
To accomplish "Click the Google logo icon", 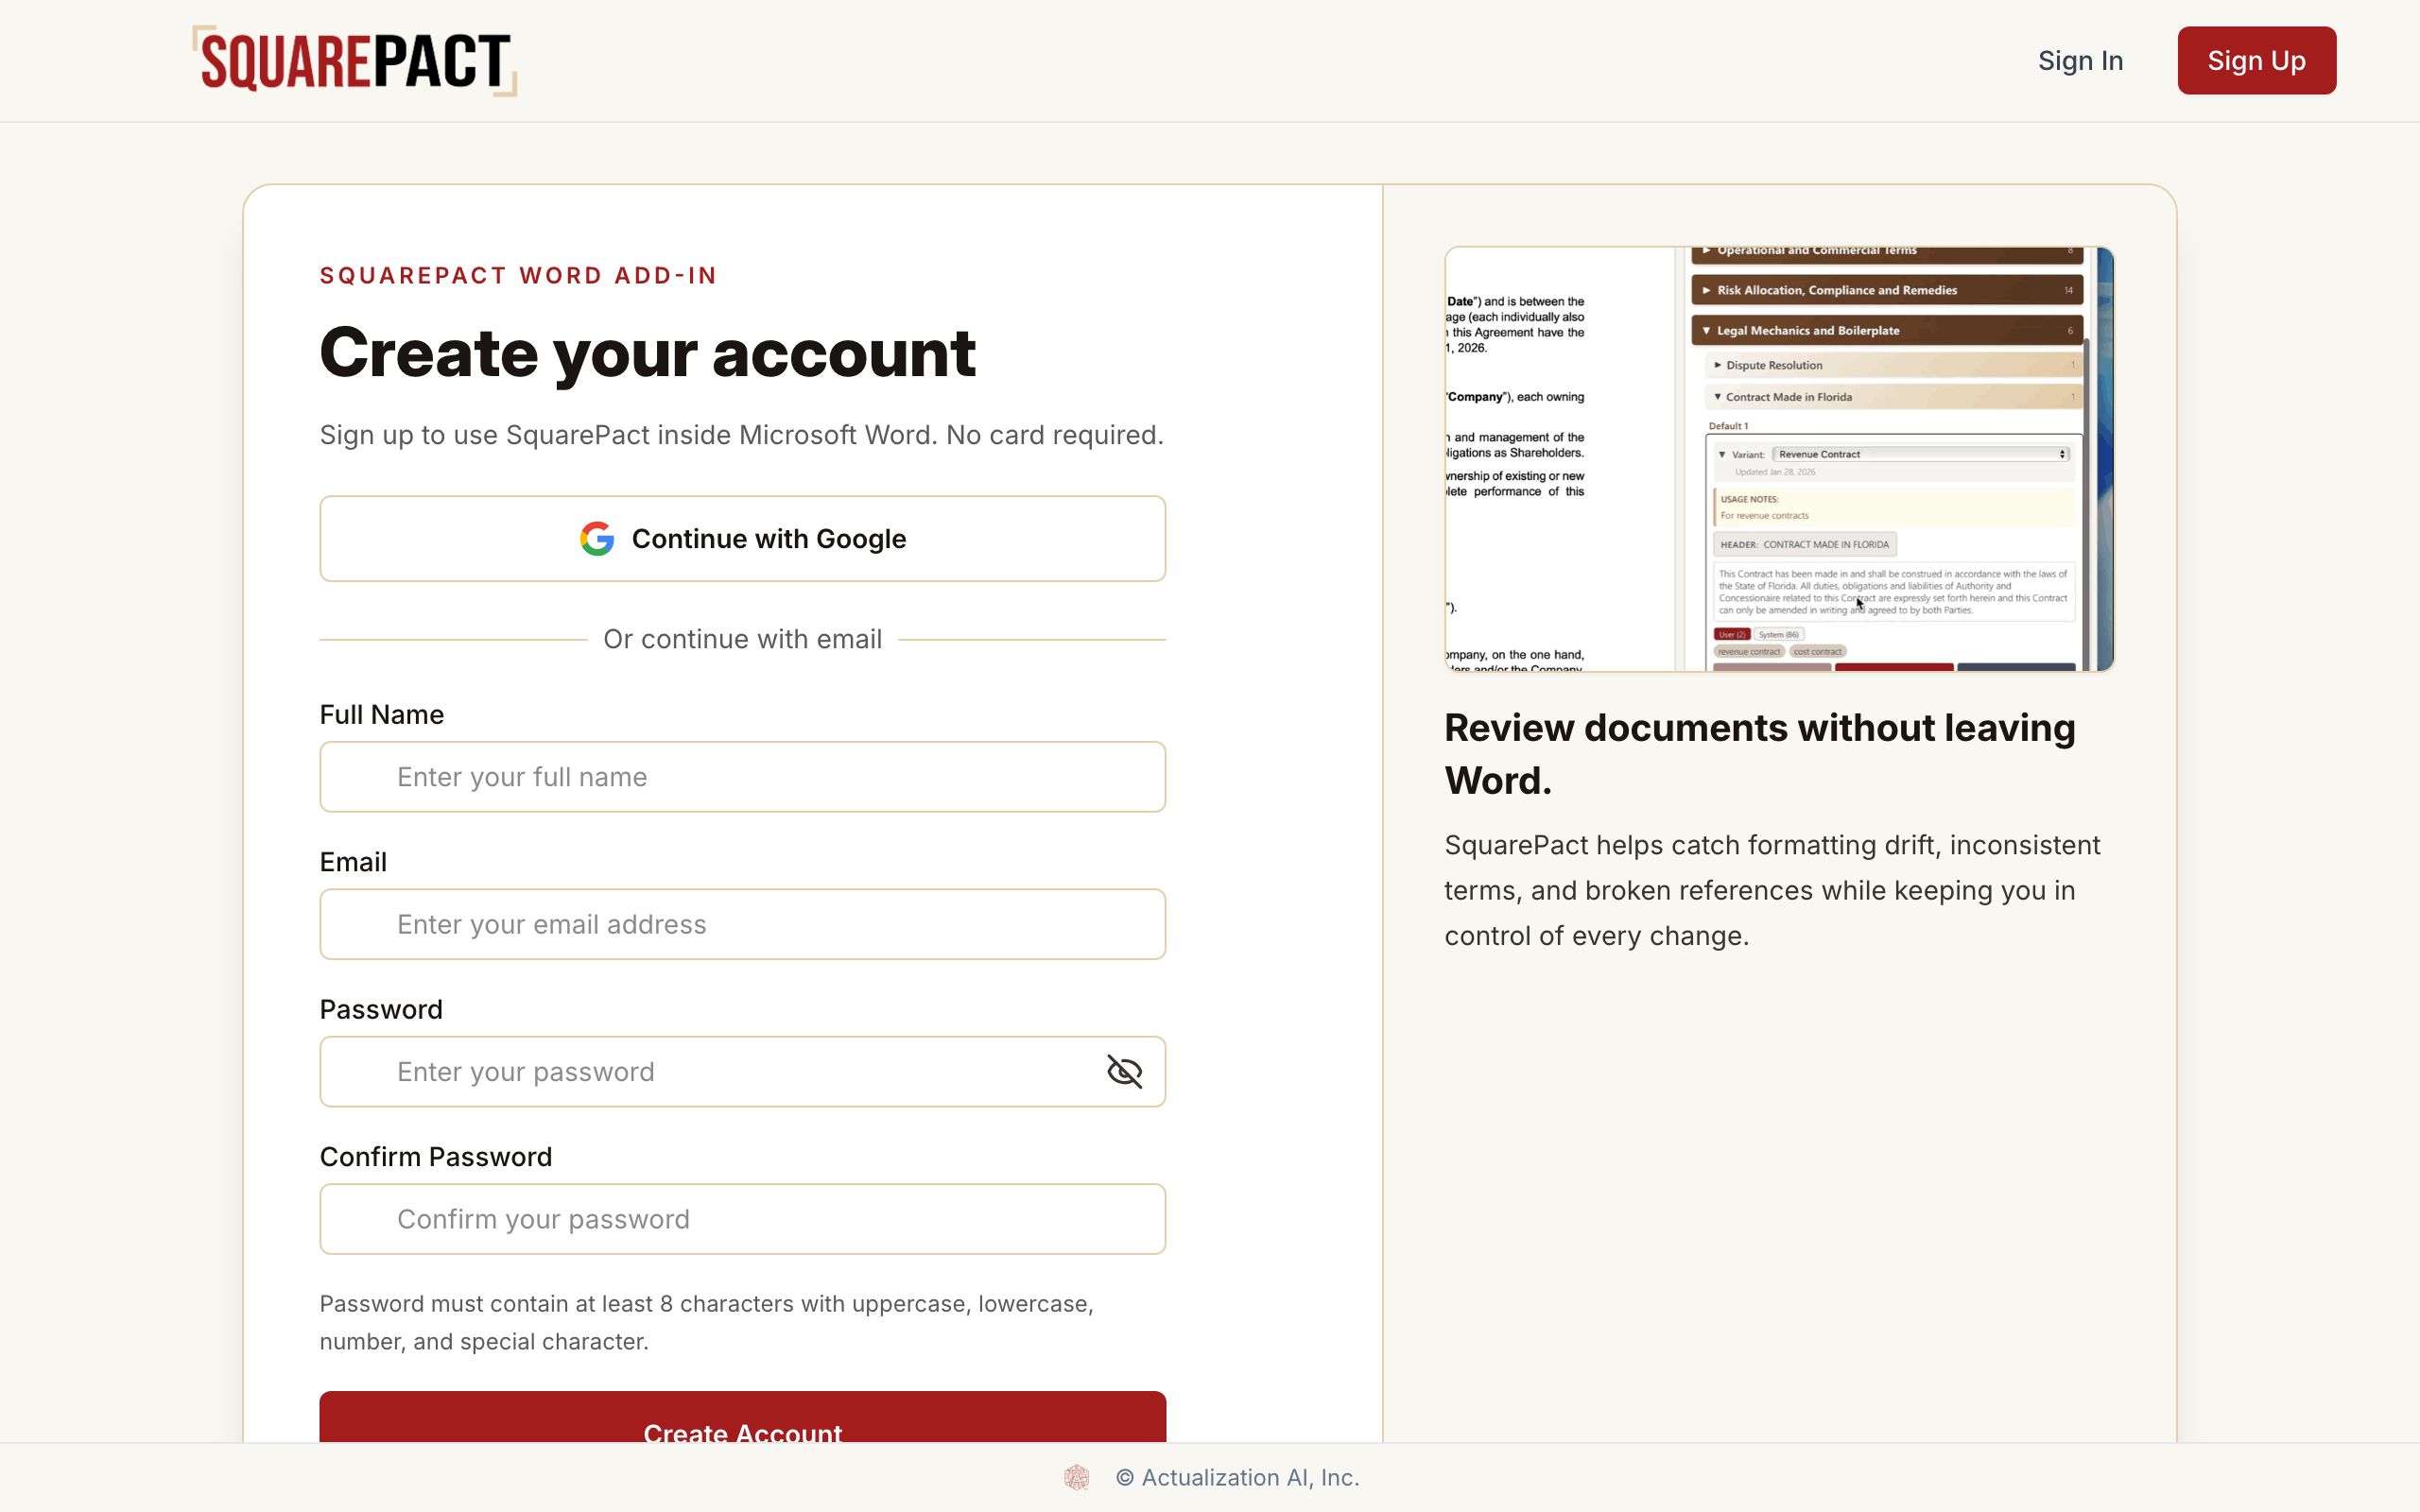I will coord(597,539).
